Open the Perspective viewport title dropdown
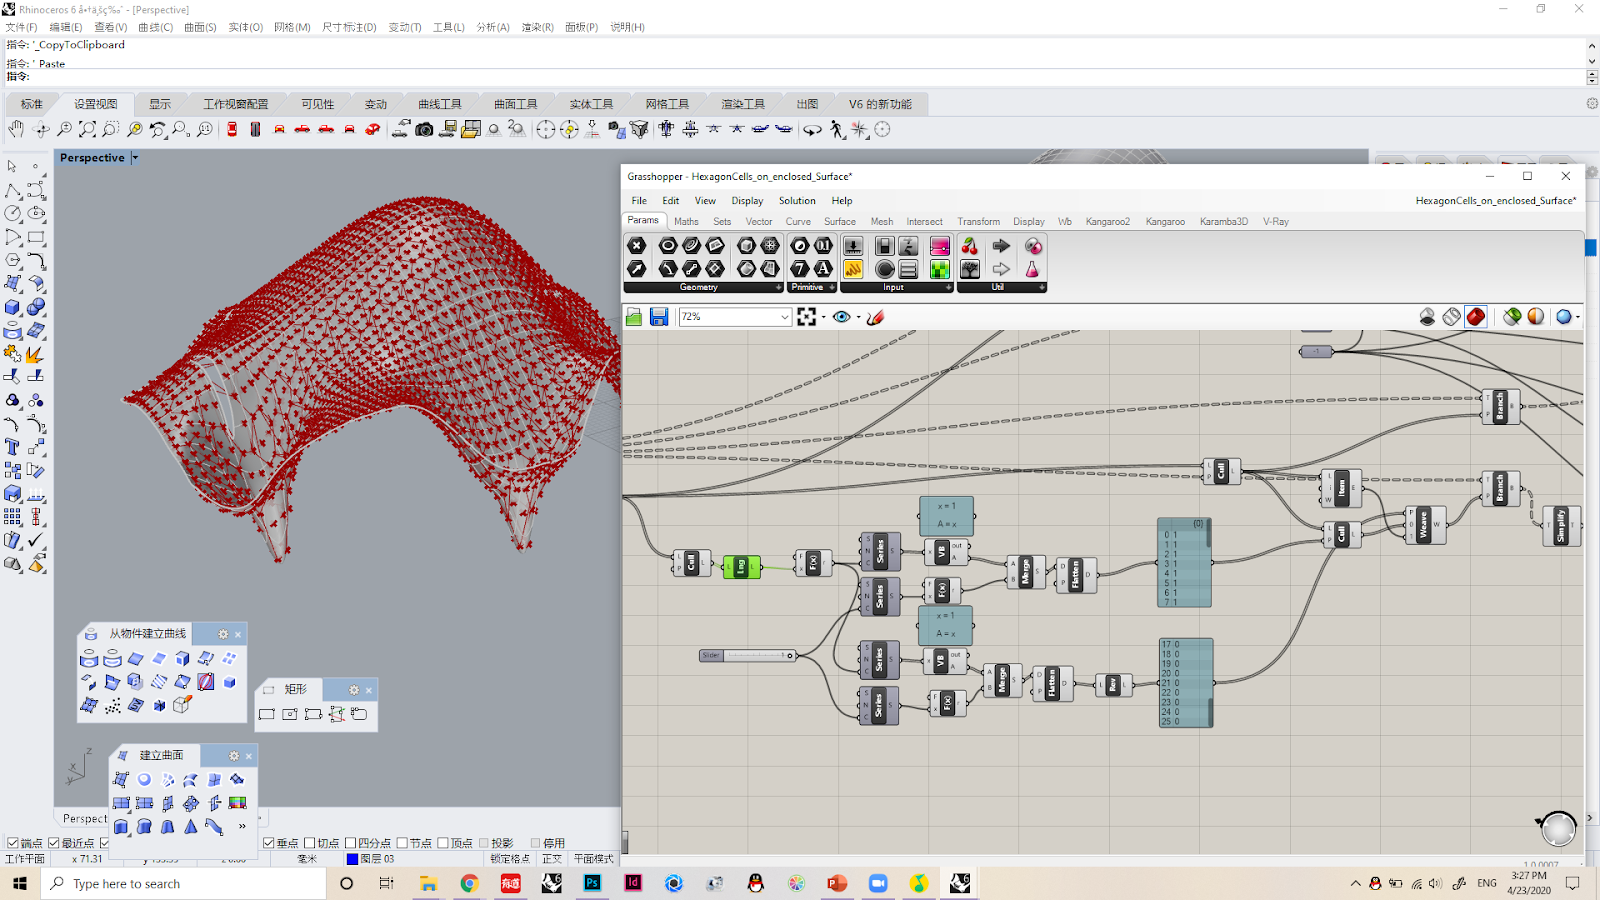 click(x=135, y=157)
